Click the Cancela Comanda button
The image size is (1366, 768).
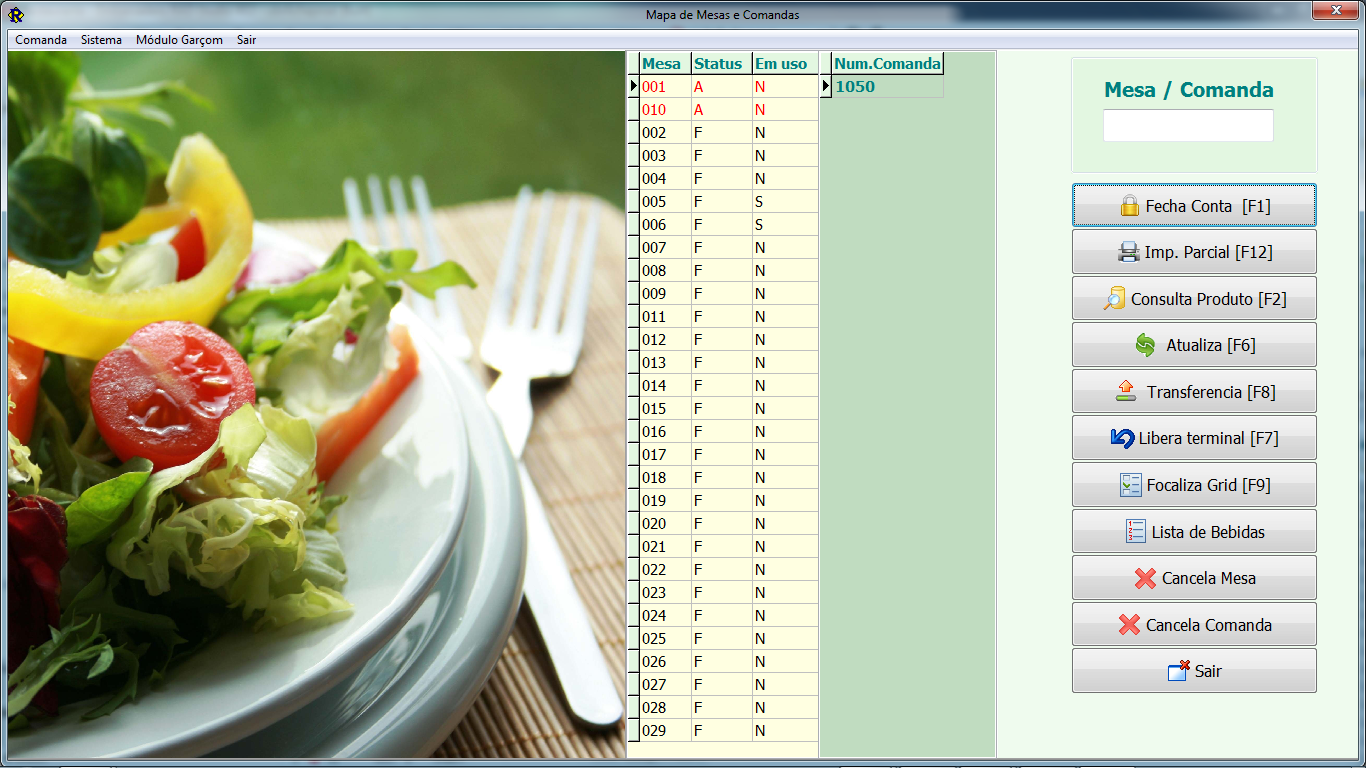[1194, 625]
